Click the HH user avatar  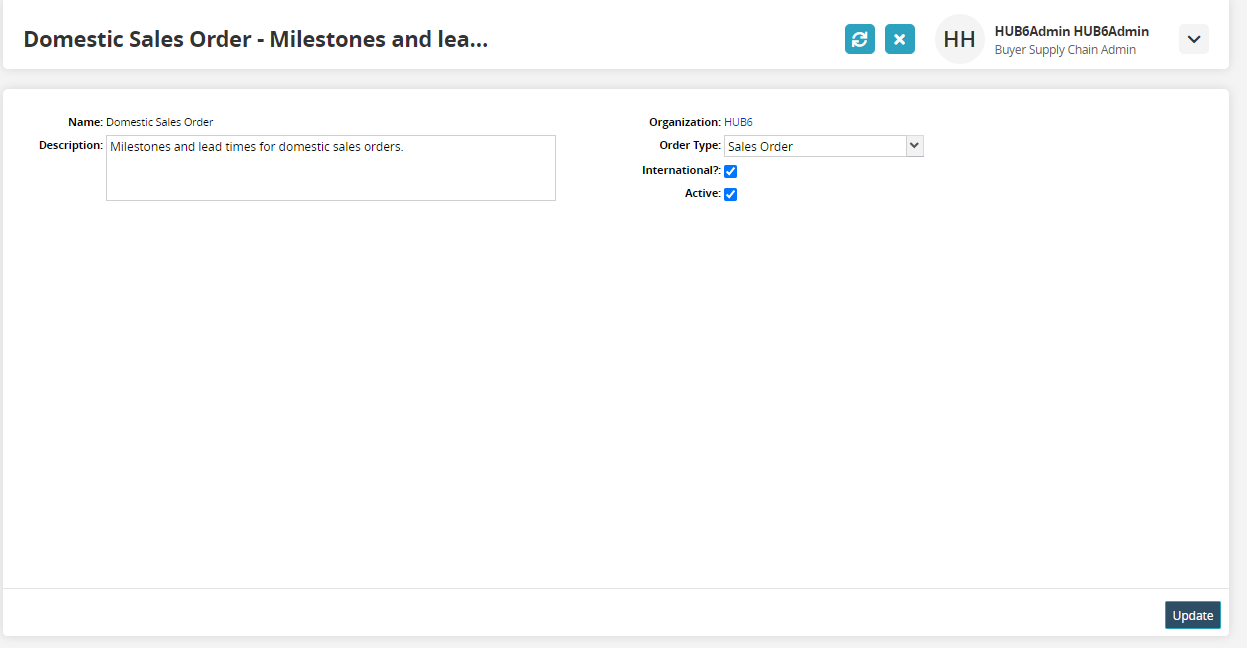coord(959,40)
